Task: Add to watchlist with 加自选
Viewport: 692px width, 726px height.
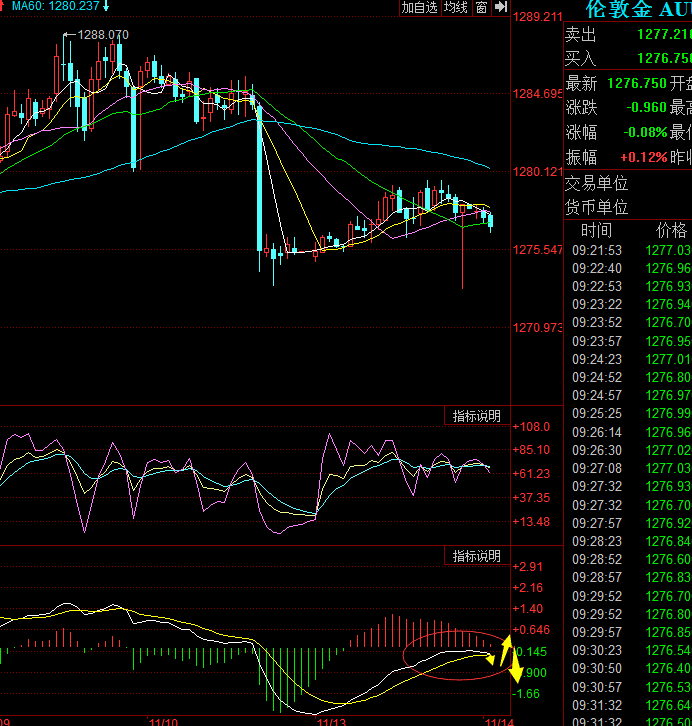Action: click(x=420, y=7)
